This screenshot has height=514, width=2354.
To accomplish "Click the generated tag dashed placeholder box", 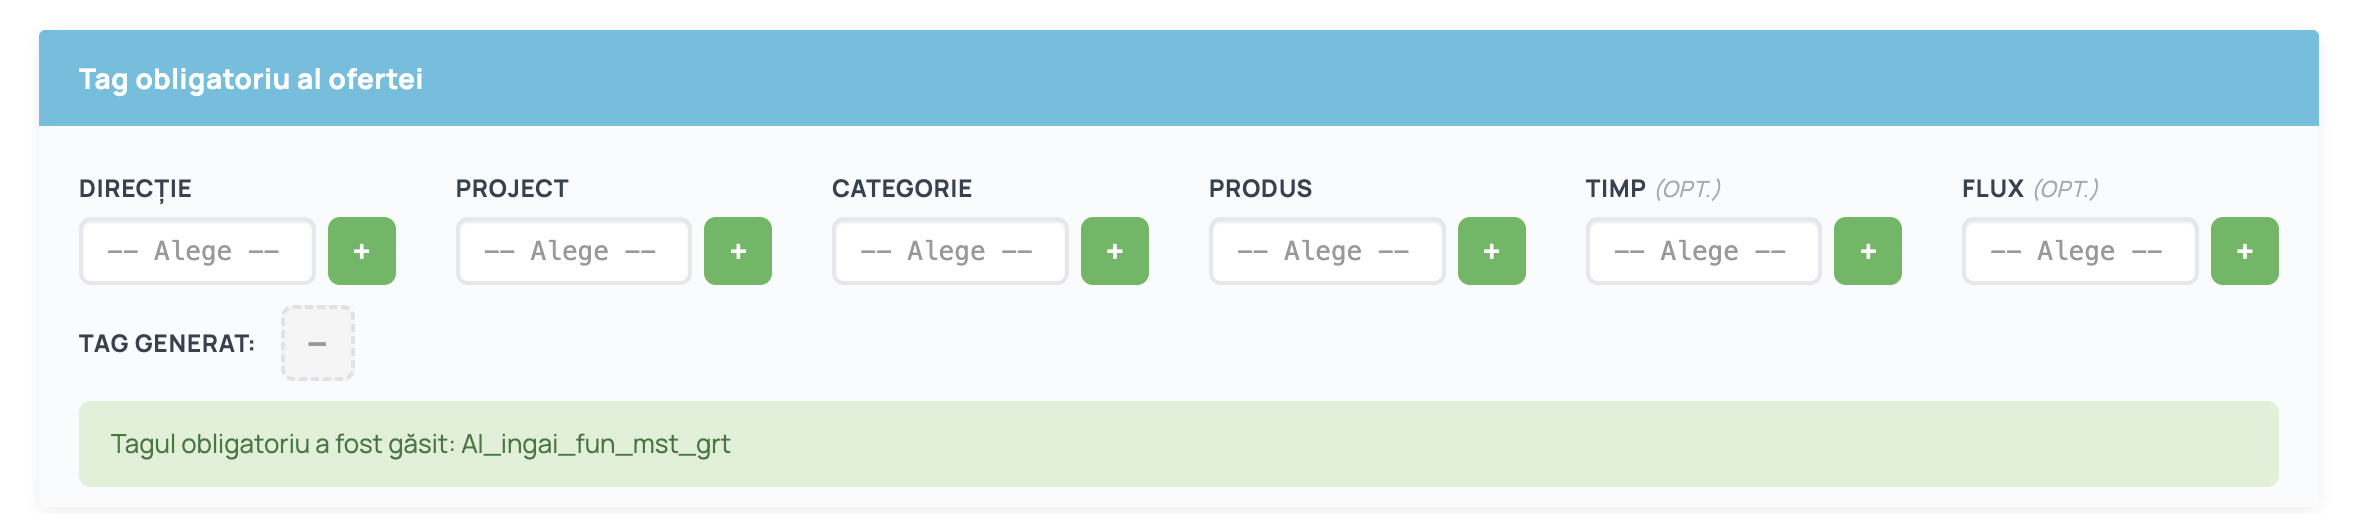I will (x=318, y=343).
